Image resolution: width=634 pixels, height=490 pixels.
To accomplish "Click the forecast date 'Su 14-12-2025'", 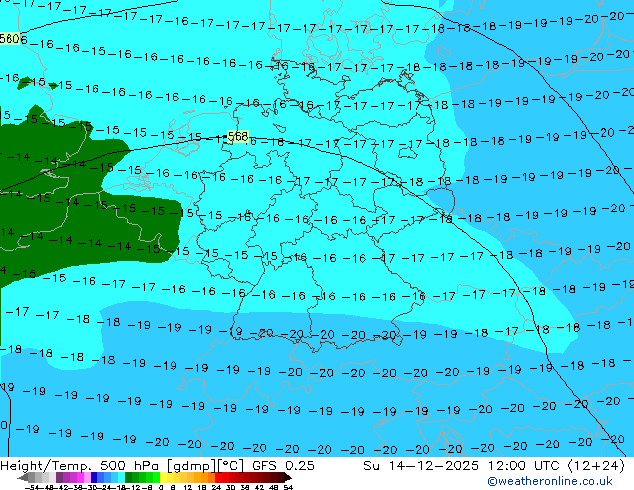I will coord(421,466).
